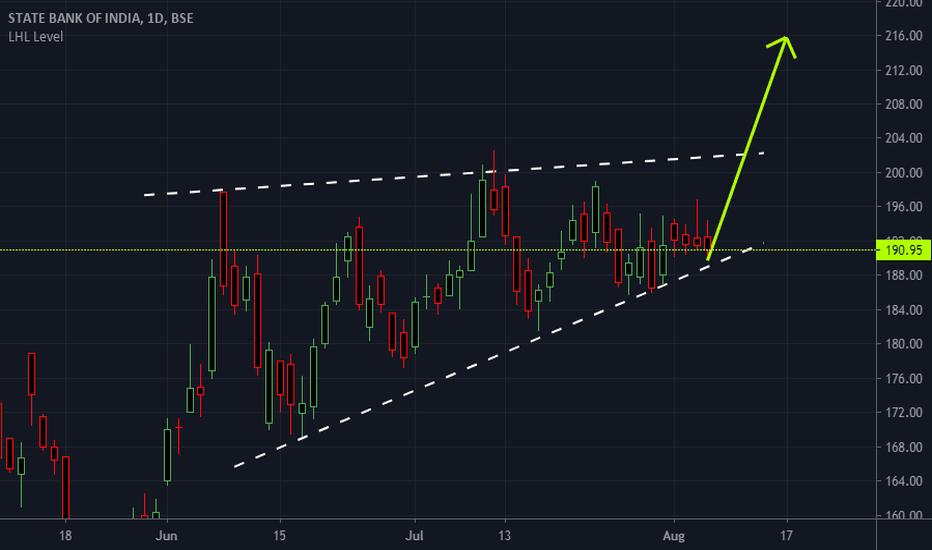Click the 17 date label on time axis
Screen dimensions: 932x550
pos(786,536)
